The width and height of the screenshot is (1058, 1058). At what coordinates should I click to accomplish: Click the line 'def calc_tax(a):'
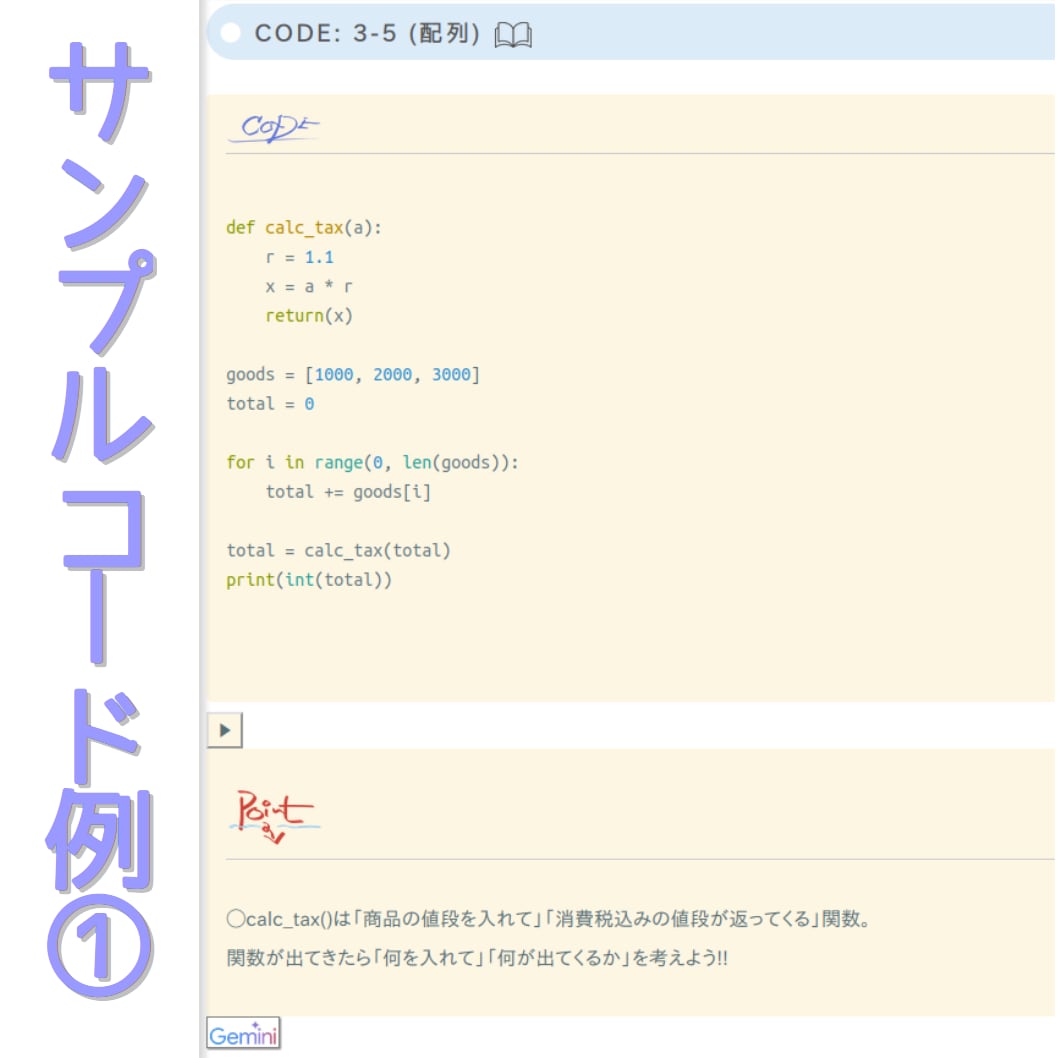pos(304,228)
